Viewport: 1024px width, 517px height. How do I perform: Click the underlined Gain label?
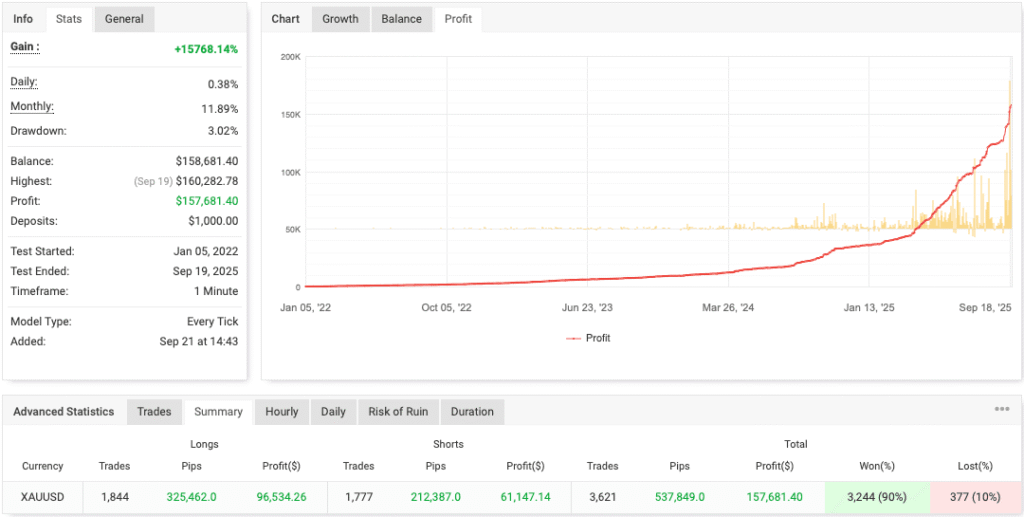tap(25, 47)
